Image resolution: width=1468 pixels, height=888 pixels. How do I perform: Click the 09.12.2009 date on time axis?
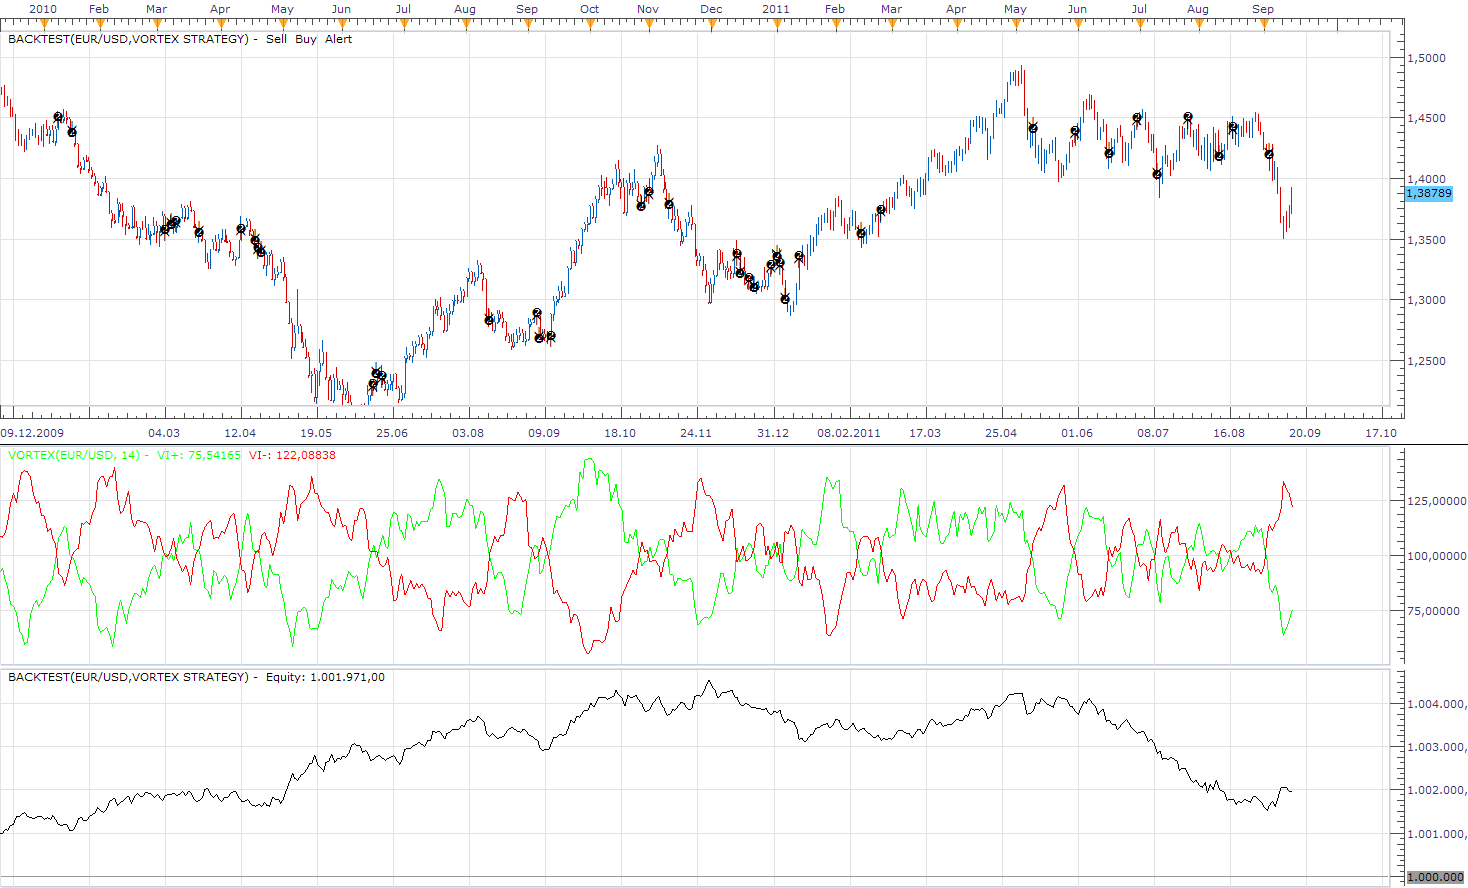[x=32, y=433]
